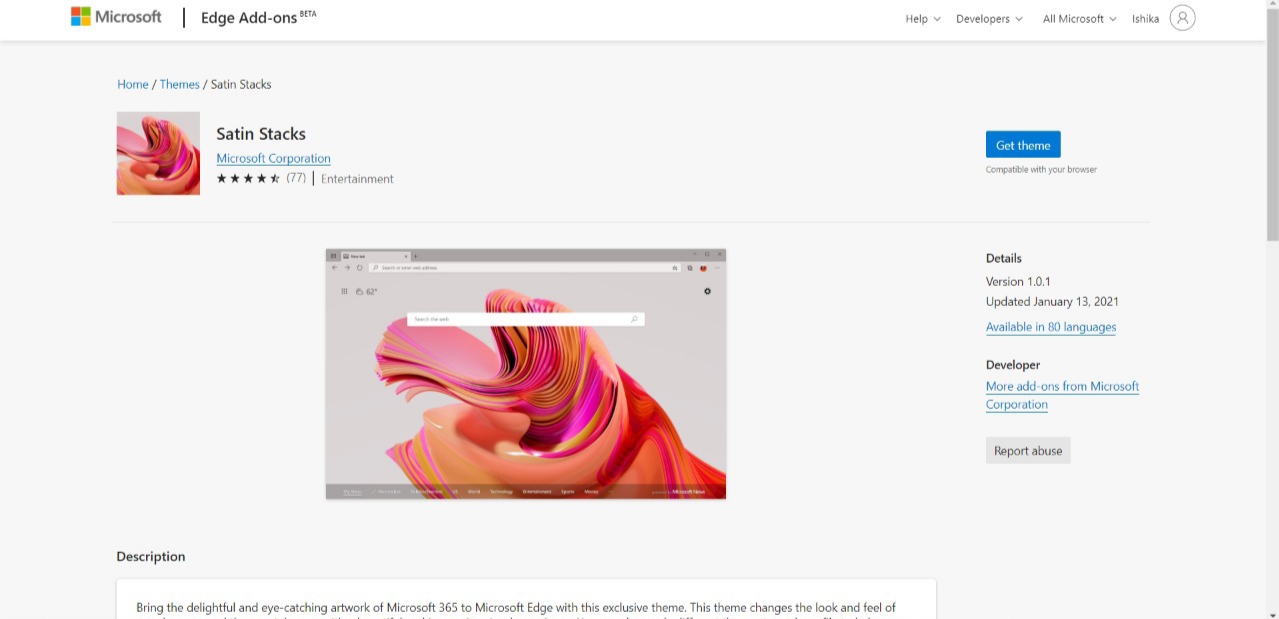Open Microsoft Corporation publisher link
The image size is (1279, 619).
(273, 158)
